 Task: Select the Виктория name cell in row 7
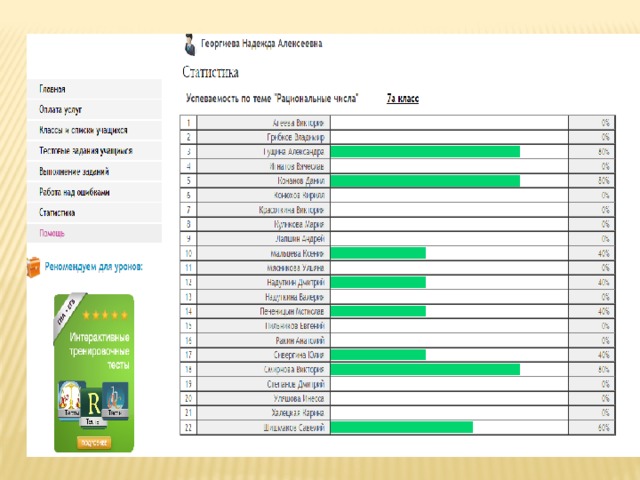click(264, 210)
